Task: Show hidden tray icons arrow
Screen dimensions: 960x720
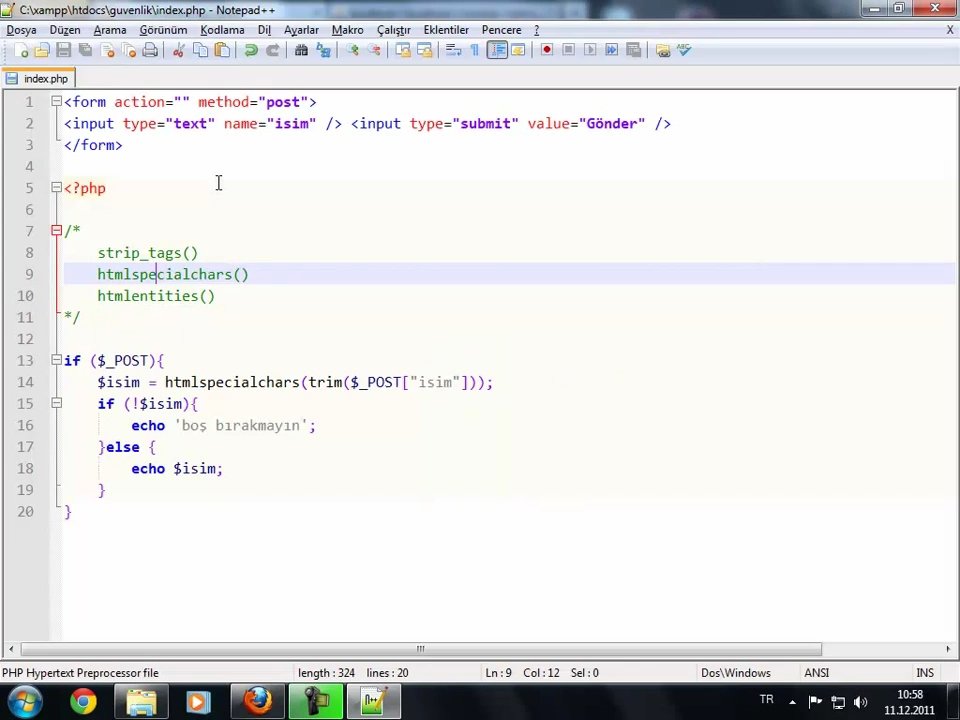Action: pyautogui.click(x=792, y=702)
